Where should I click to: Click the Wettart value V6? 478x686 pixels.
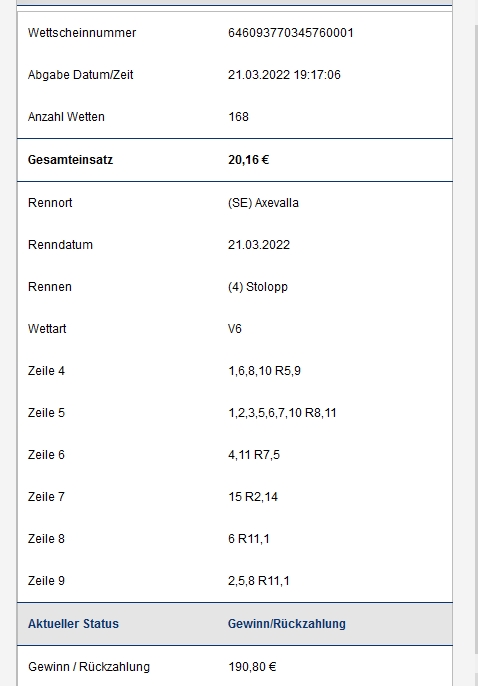tap(235, 329)
